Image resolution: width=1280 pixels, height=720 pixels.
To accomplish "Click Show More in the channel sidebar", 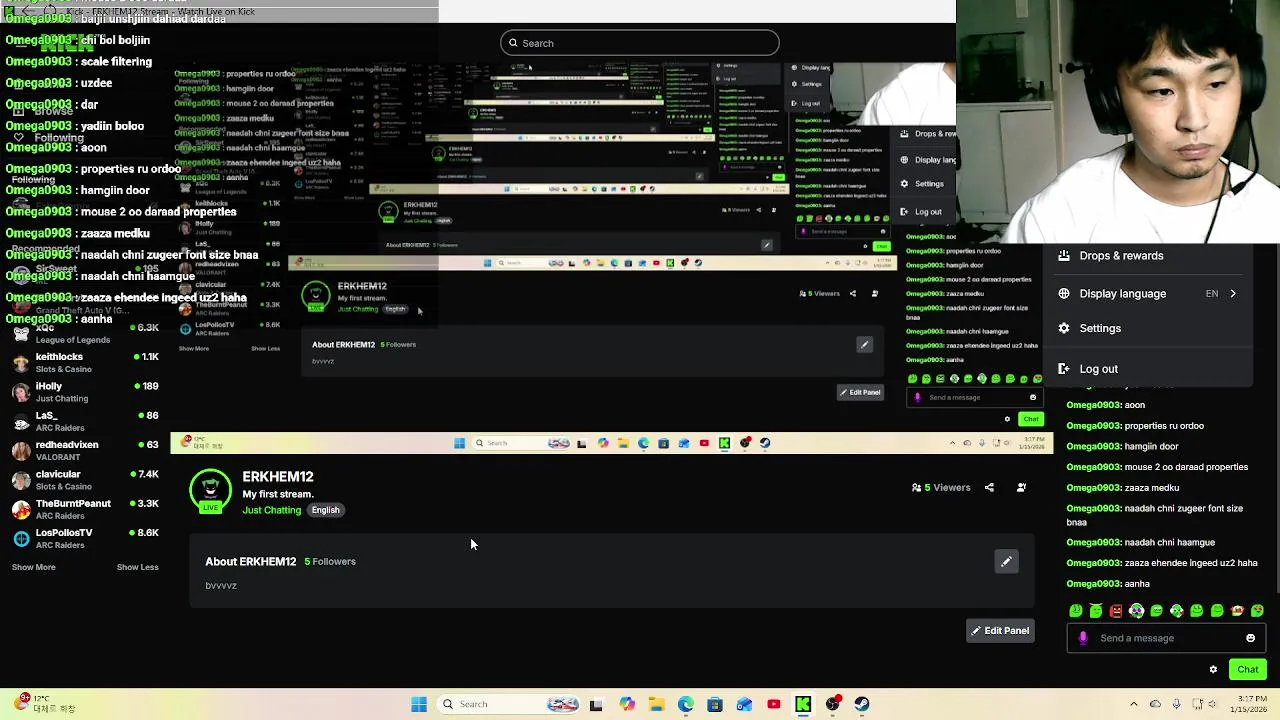I will [34, 567].
